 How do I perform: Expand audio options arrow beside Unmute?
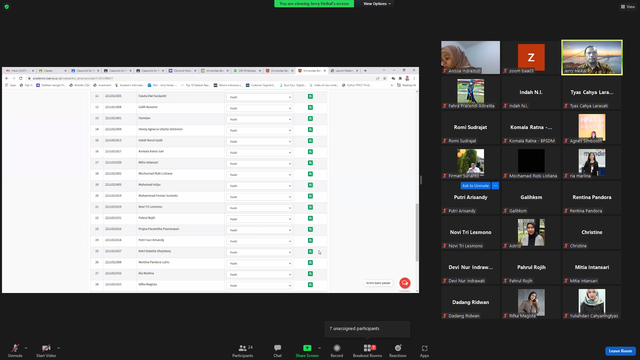coord(26,348)
